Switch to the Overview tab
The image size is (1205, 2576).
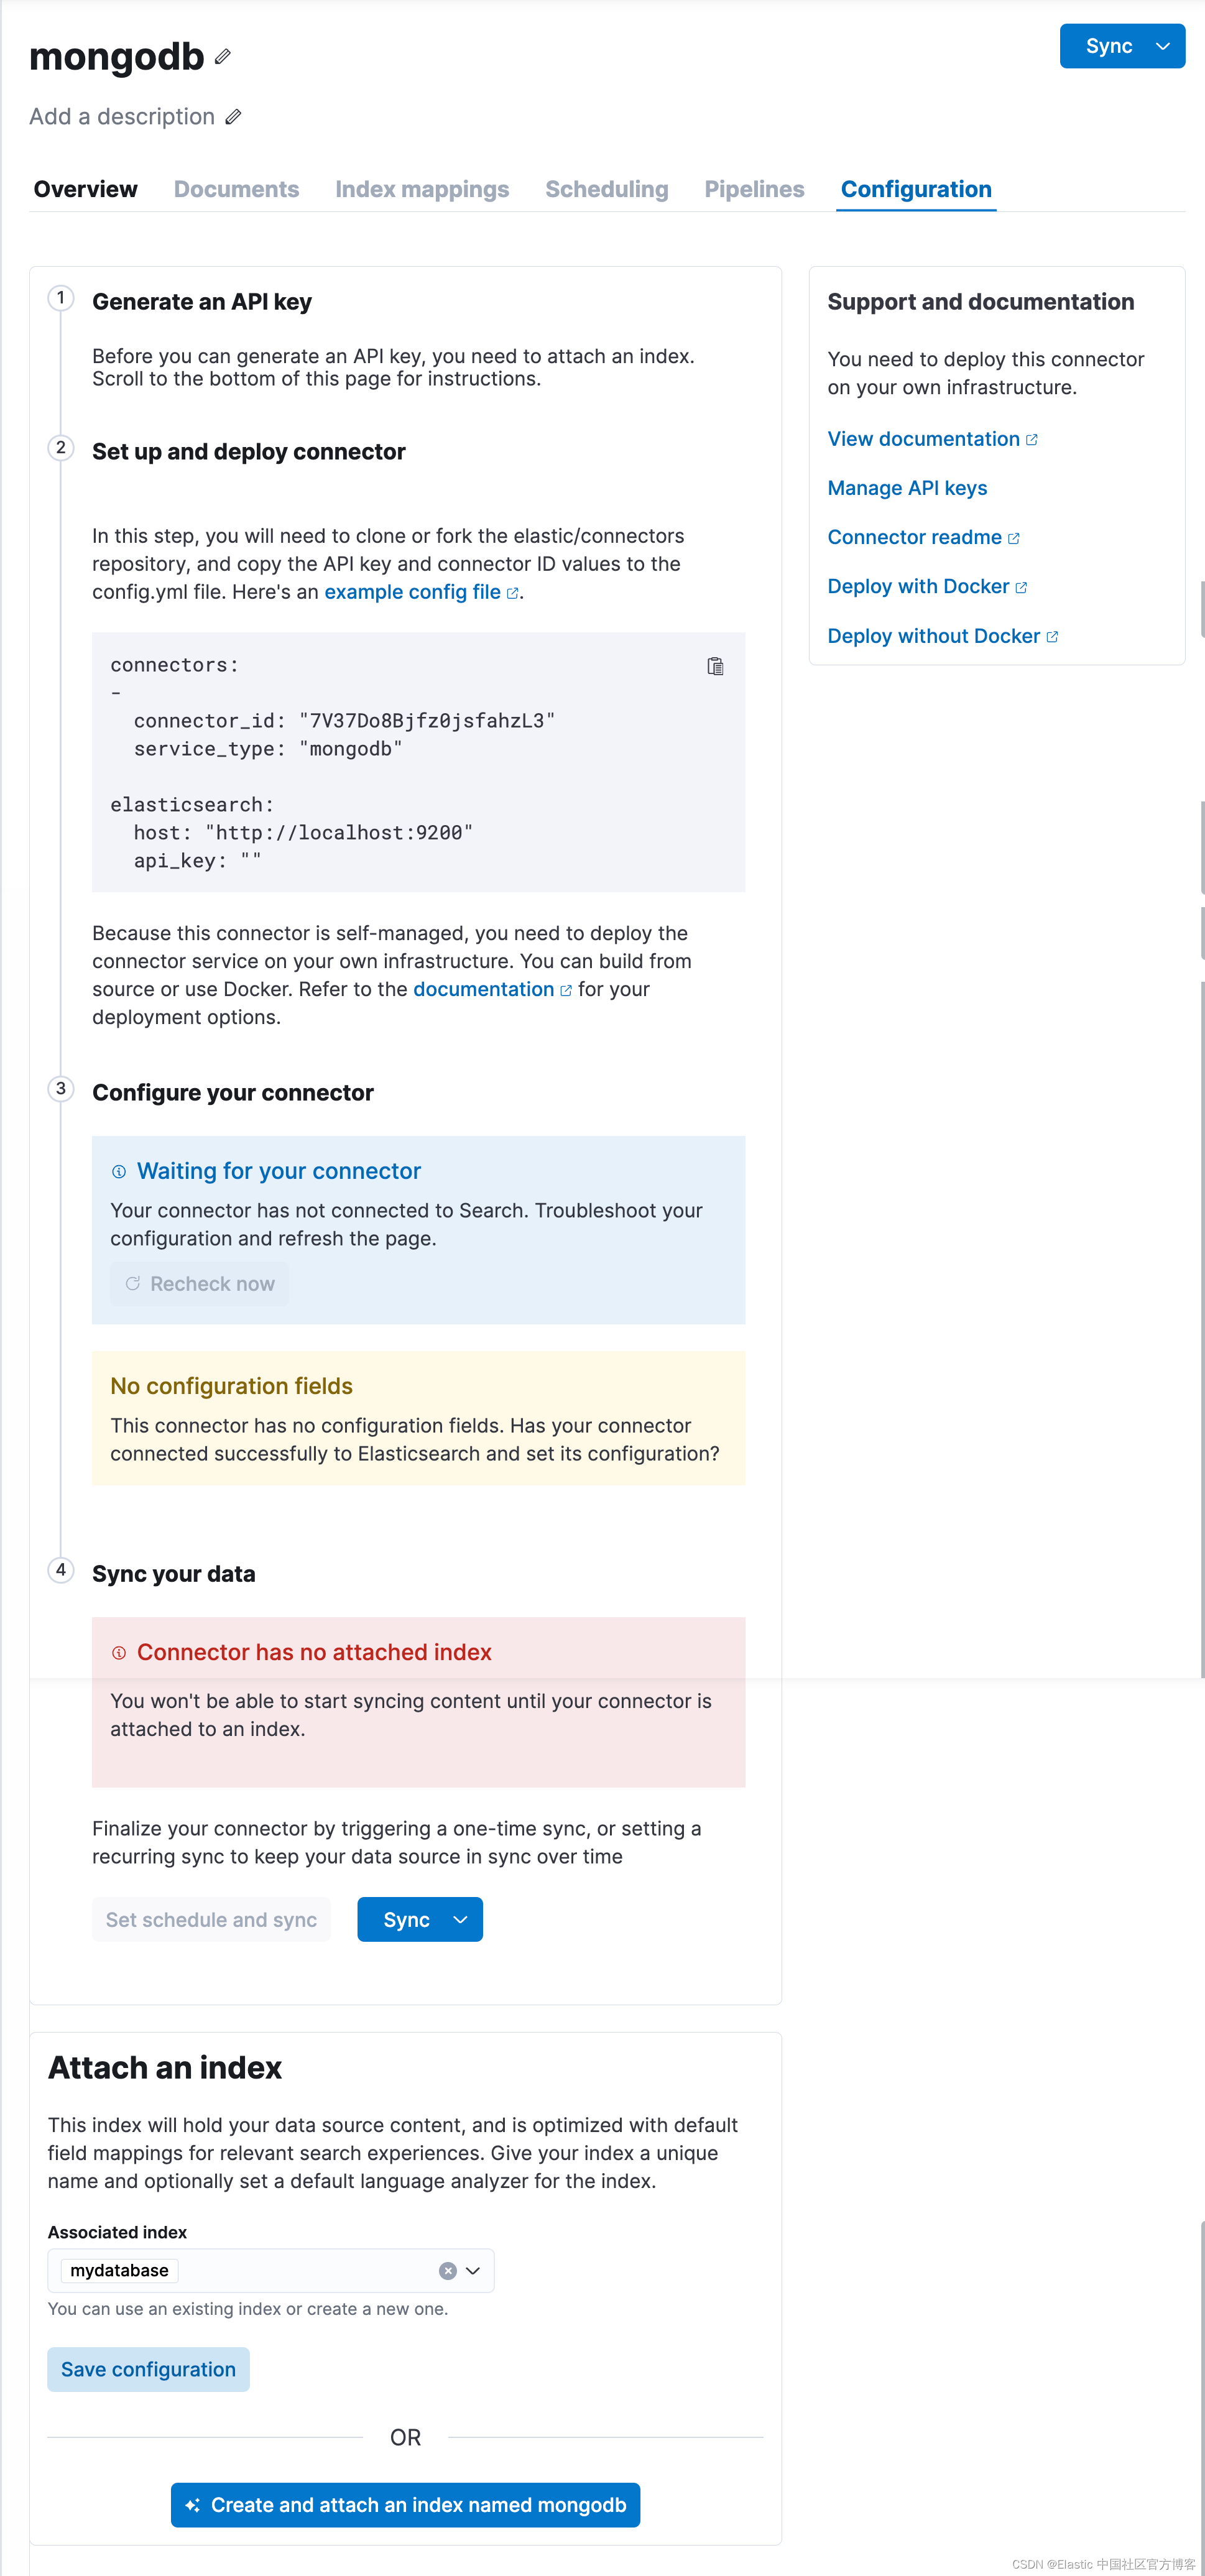[85, 189]
